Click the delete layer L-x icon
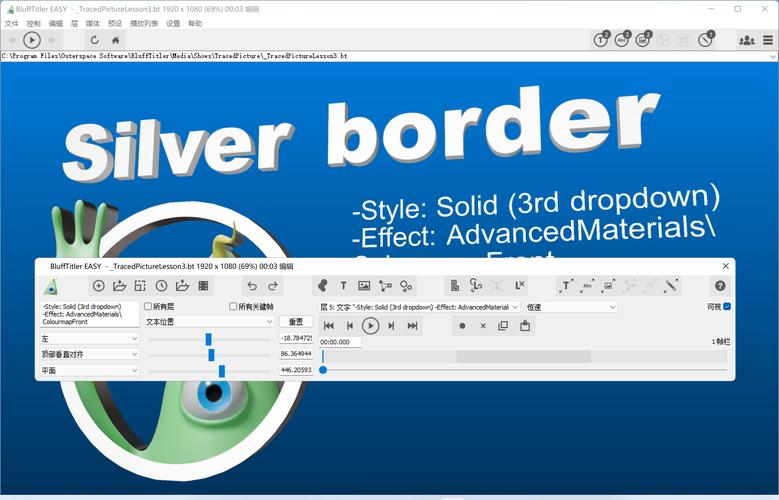Image resolution: width=779 pixels, height=500 pixels. [x=520, y=285]
